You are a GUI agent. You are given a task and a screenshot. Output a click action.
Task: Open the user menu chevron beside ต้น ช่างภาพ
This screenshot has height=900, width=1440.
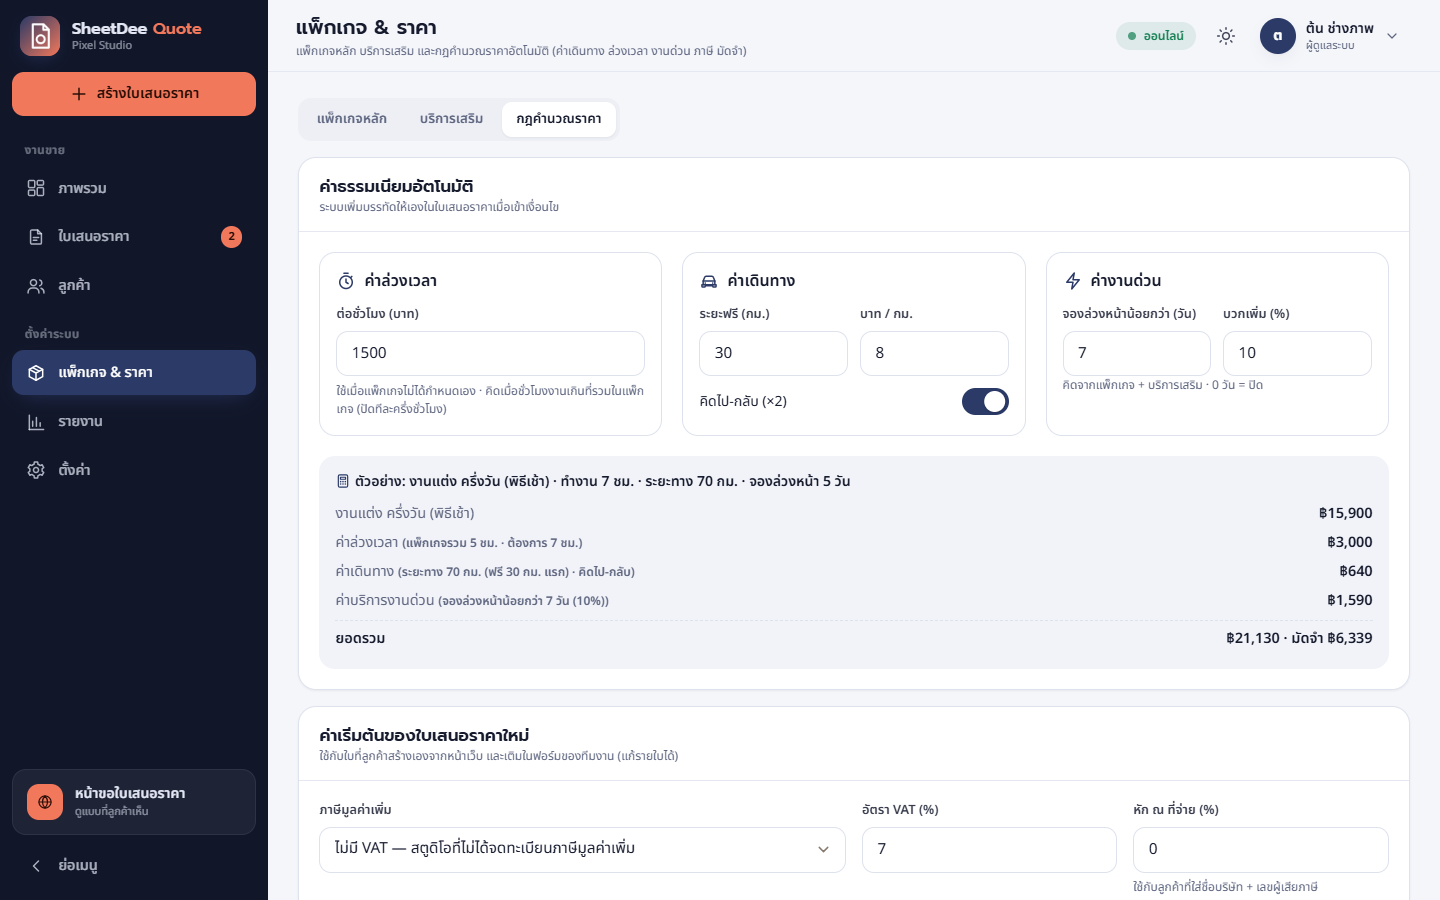[1392, 36]
